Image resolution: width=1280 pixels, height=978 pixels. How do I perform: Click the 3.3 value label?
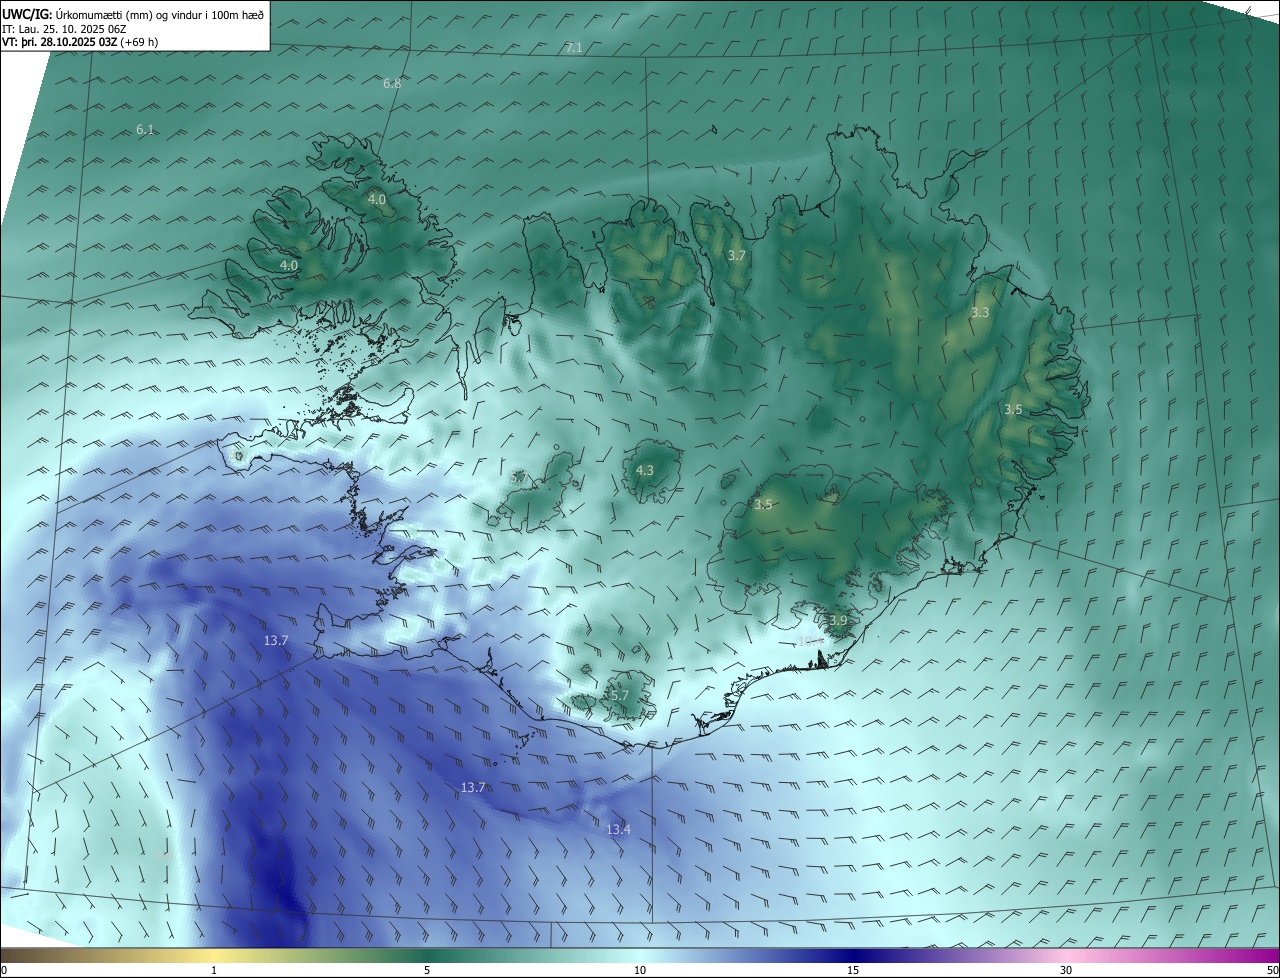[x=980, y=313]
